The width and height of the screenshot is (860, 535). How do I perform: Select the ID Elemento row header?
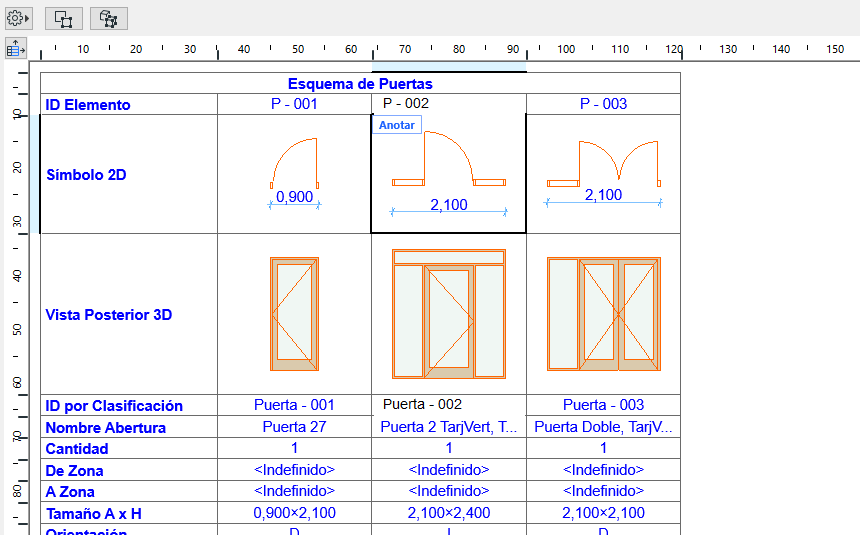pos(129,104)
